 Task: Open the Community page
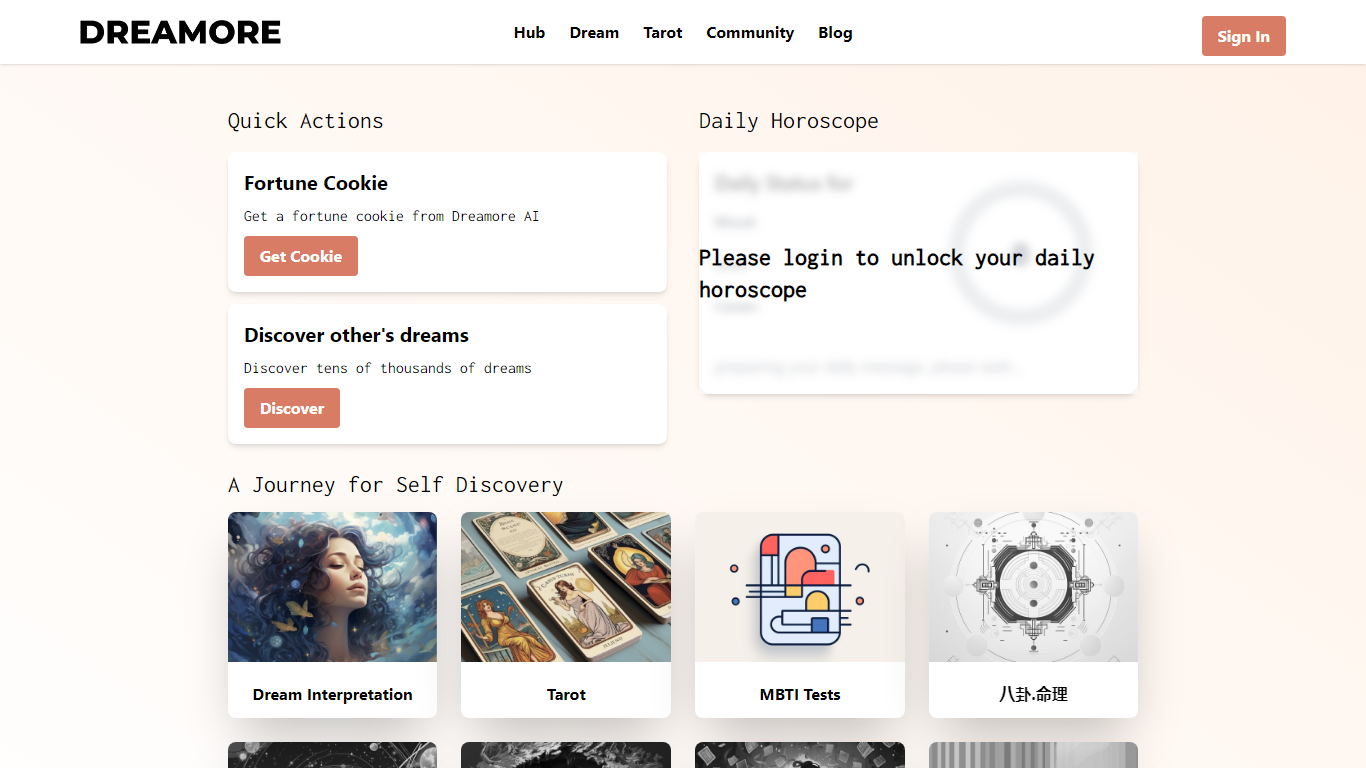[750, 33]
